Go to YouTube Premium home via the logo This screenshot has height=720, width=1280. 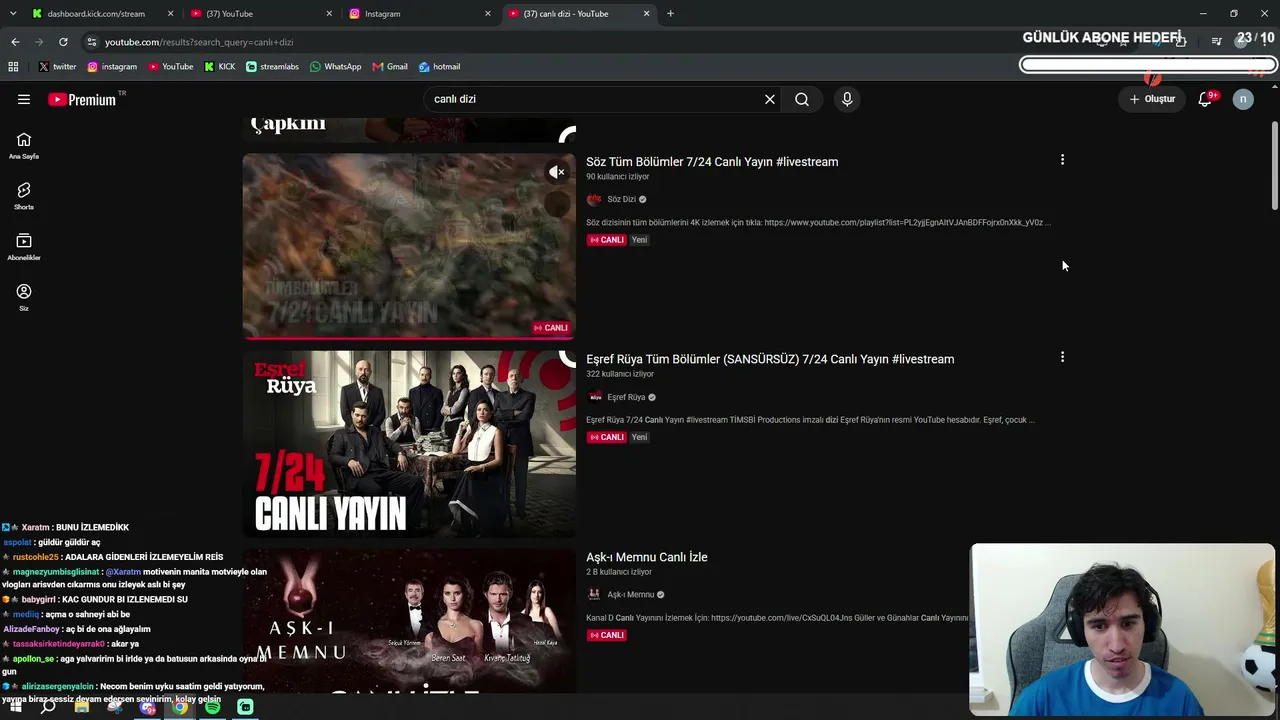pyautogui.click(x=82, y=99)
